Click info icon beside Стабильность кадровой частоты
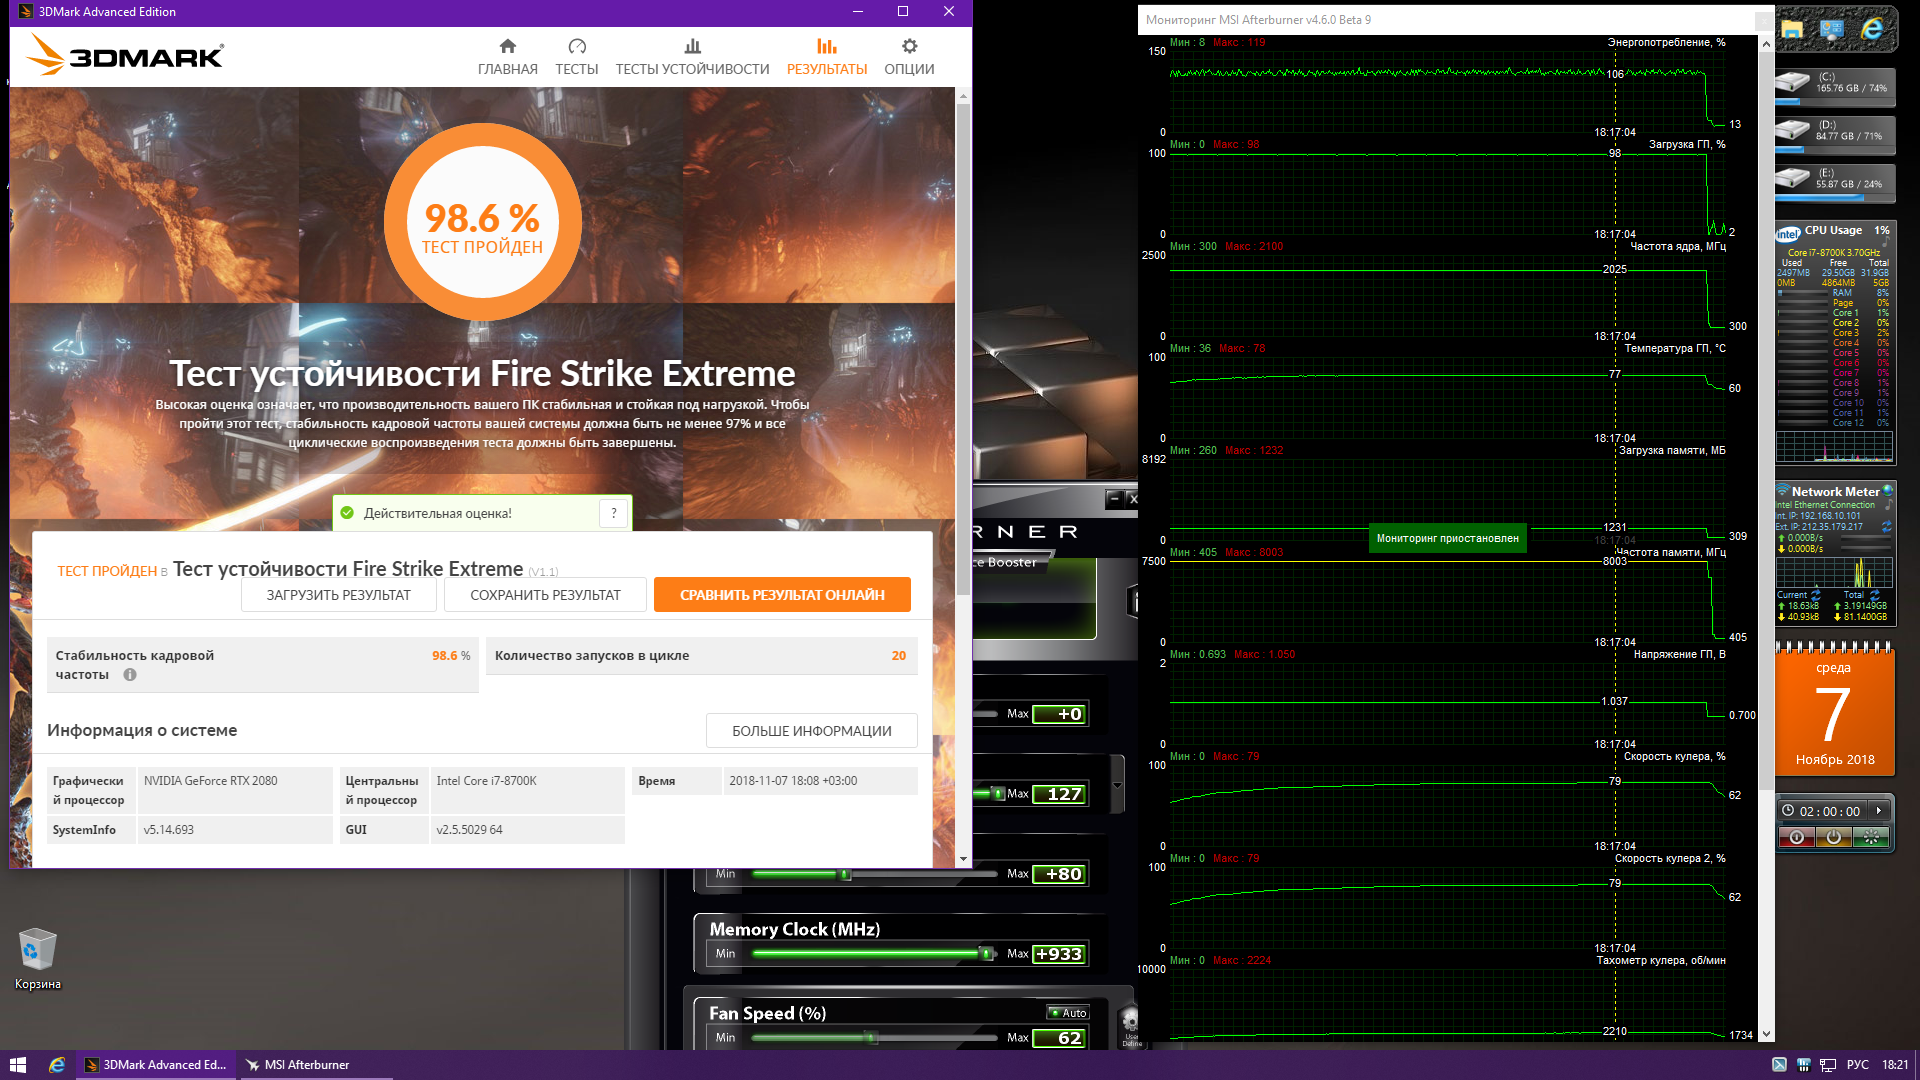The image size is (1920, 1080). point(130,675)
